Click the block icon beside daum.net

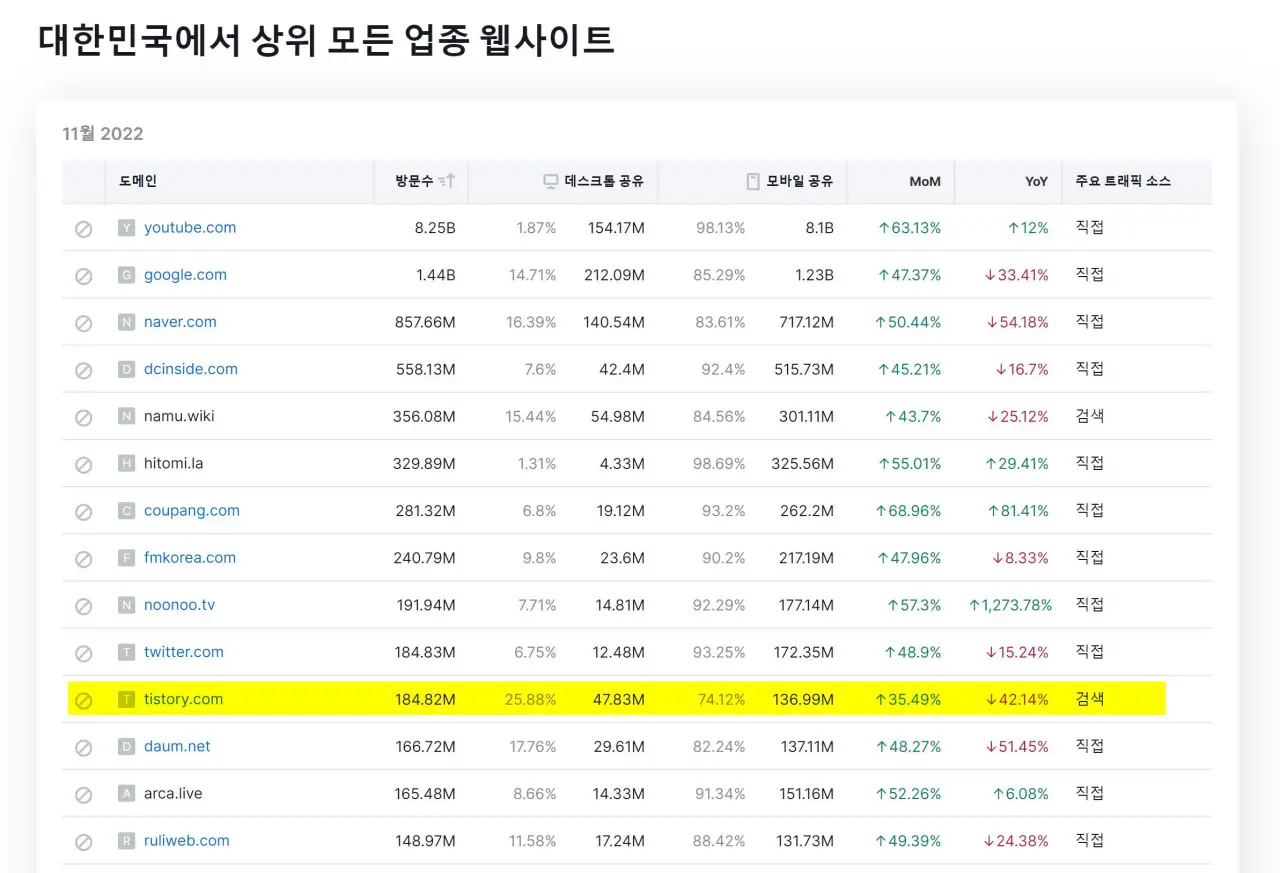tap(84, 748)
